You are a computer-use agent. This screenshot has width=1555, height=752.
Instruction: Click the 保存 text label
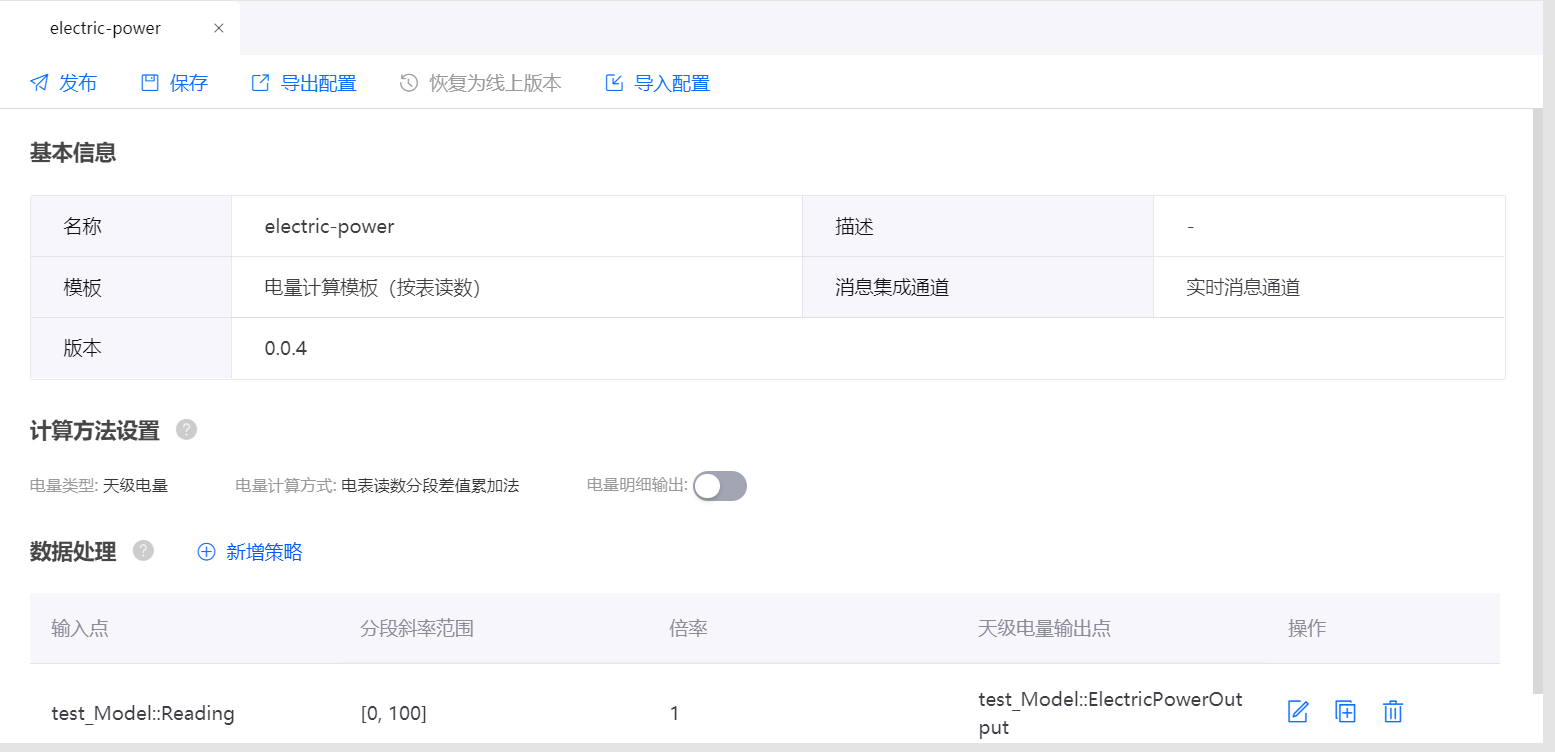pos(189,83)
